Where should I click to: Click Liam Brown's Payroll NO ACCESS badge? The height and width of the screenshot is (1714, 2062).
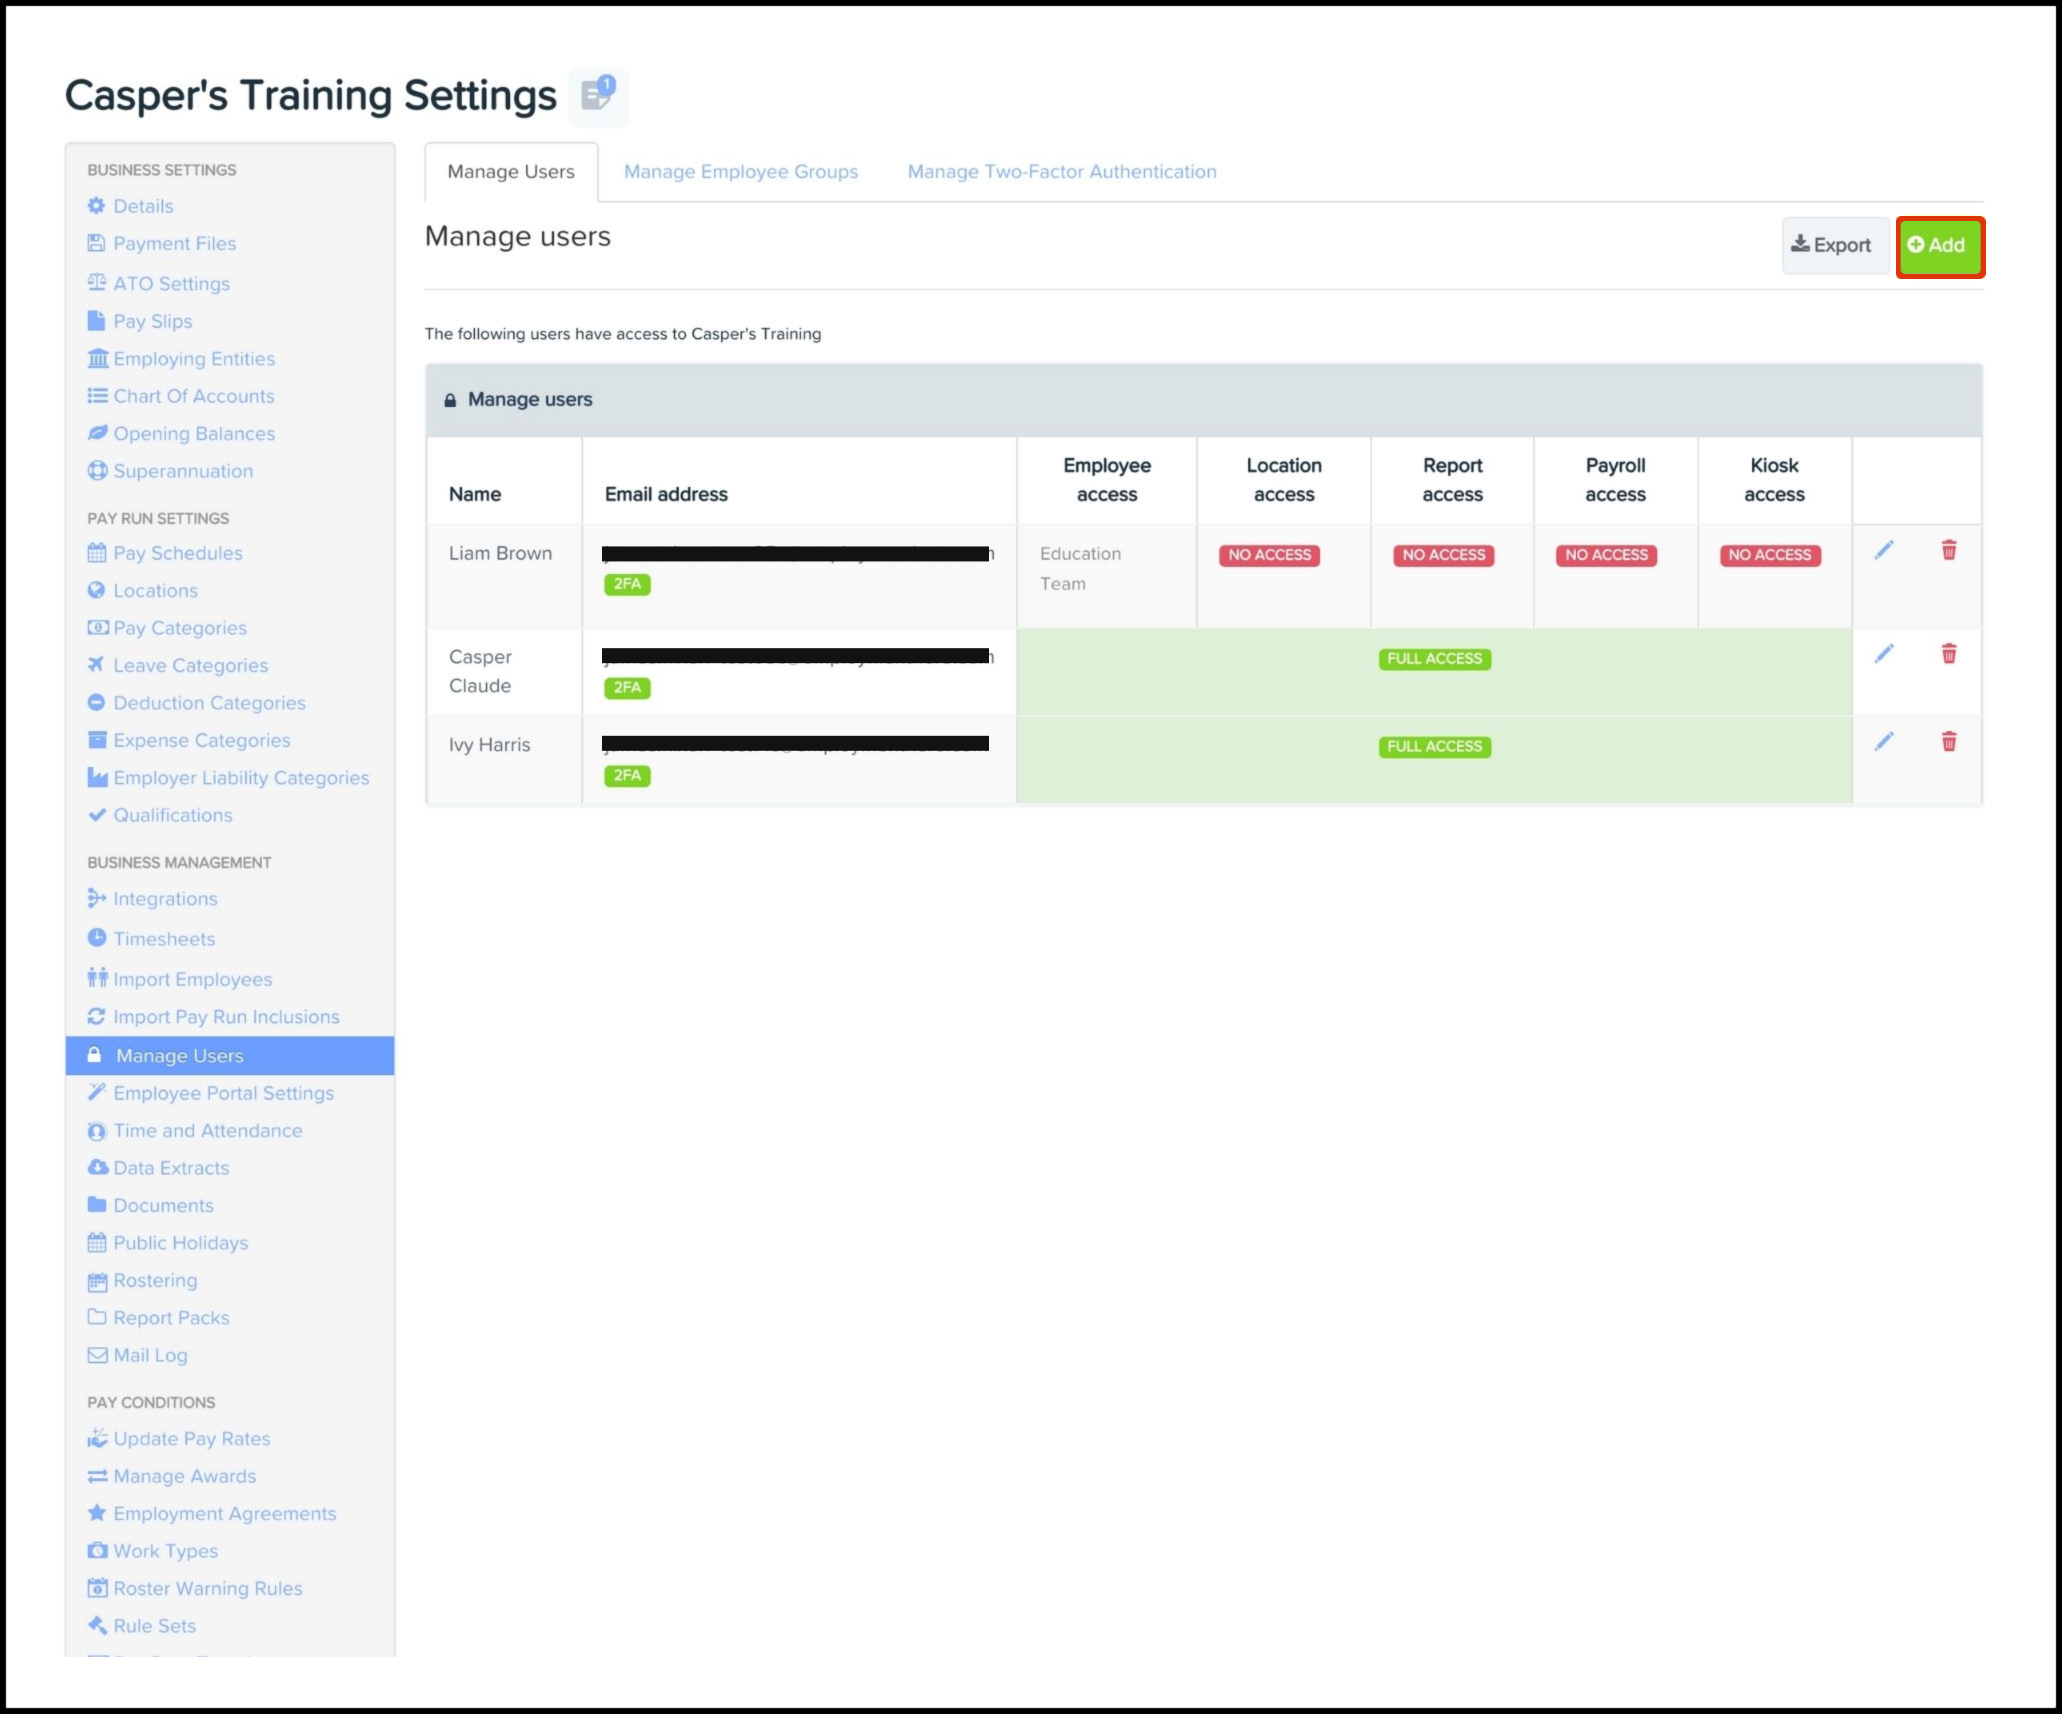point(1605,555)
